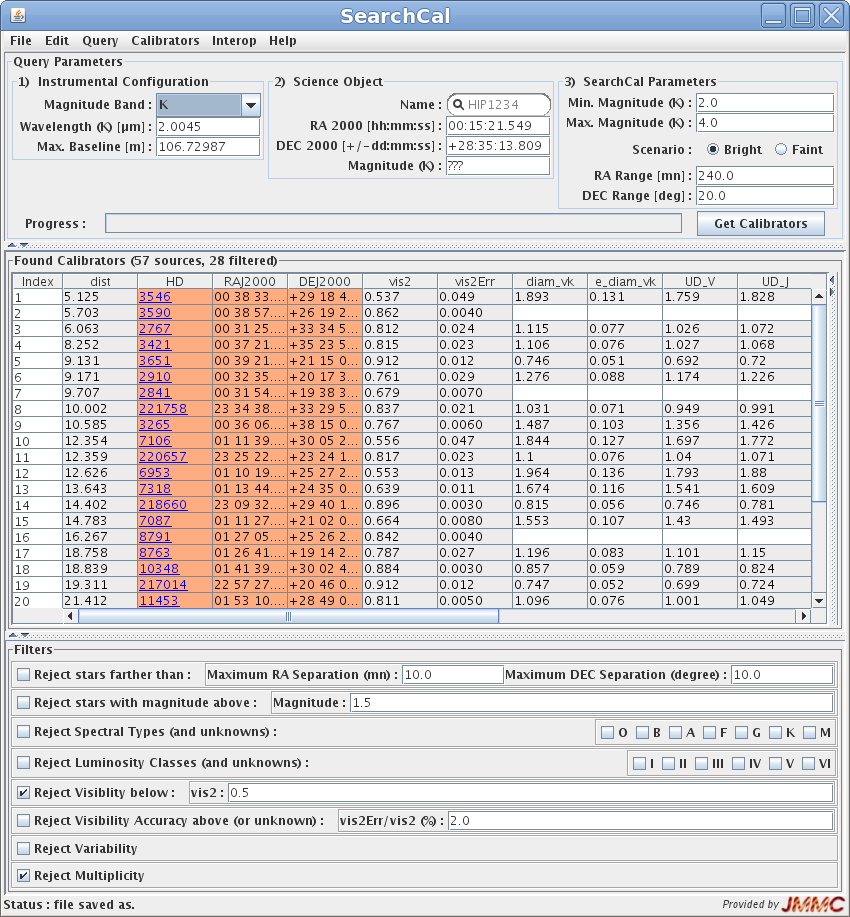850x917 pixels.
Task: Enable Reject Luminosity Classes filter
Action: 23,763
